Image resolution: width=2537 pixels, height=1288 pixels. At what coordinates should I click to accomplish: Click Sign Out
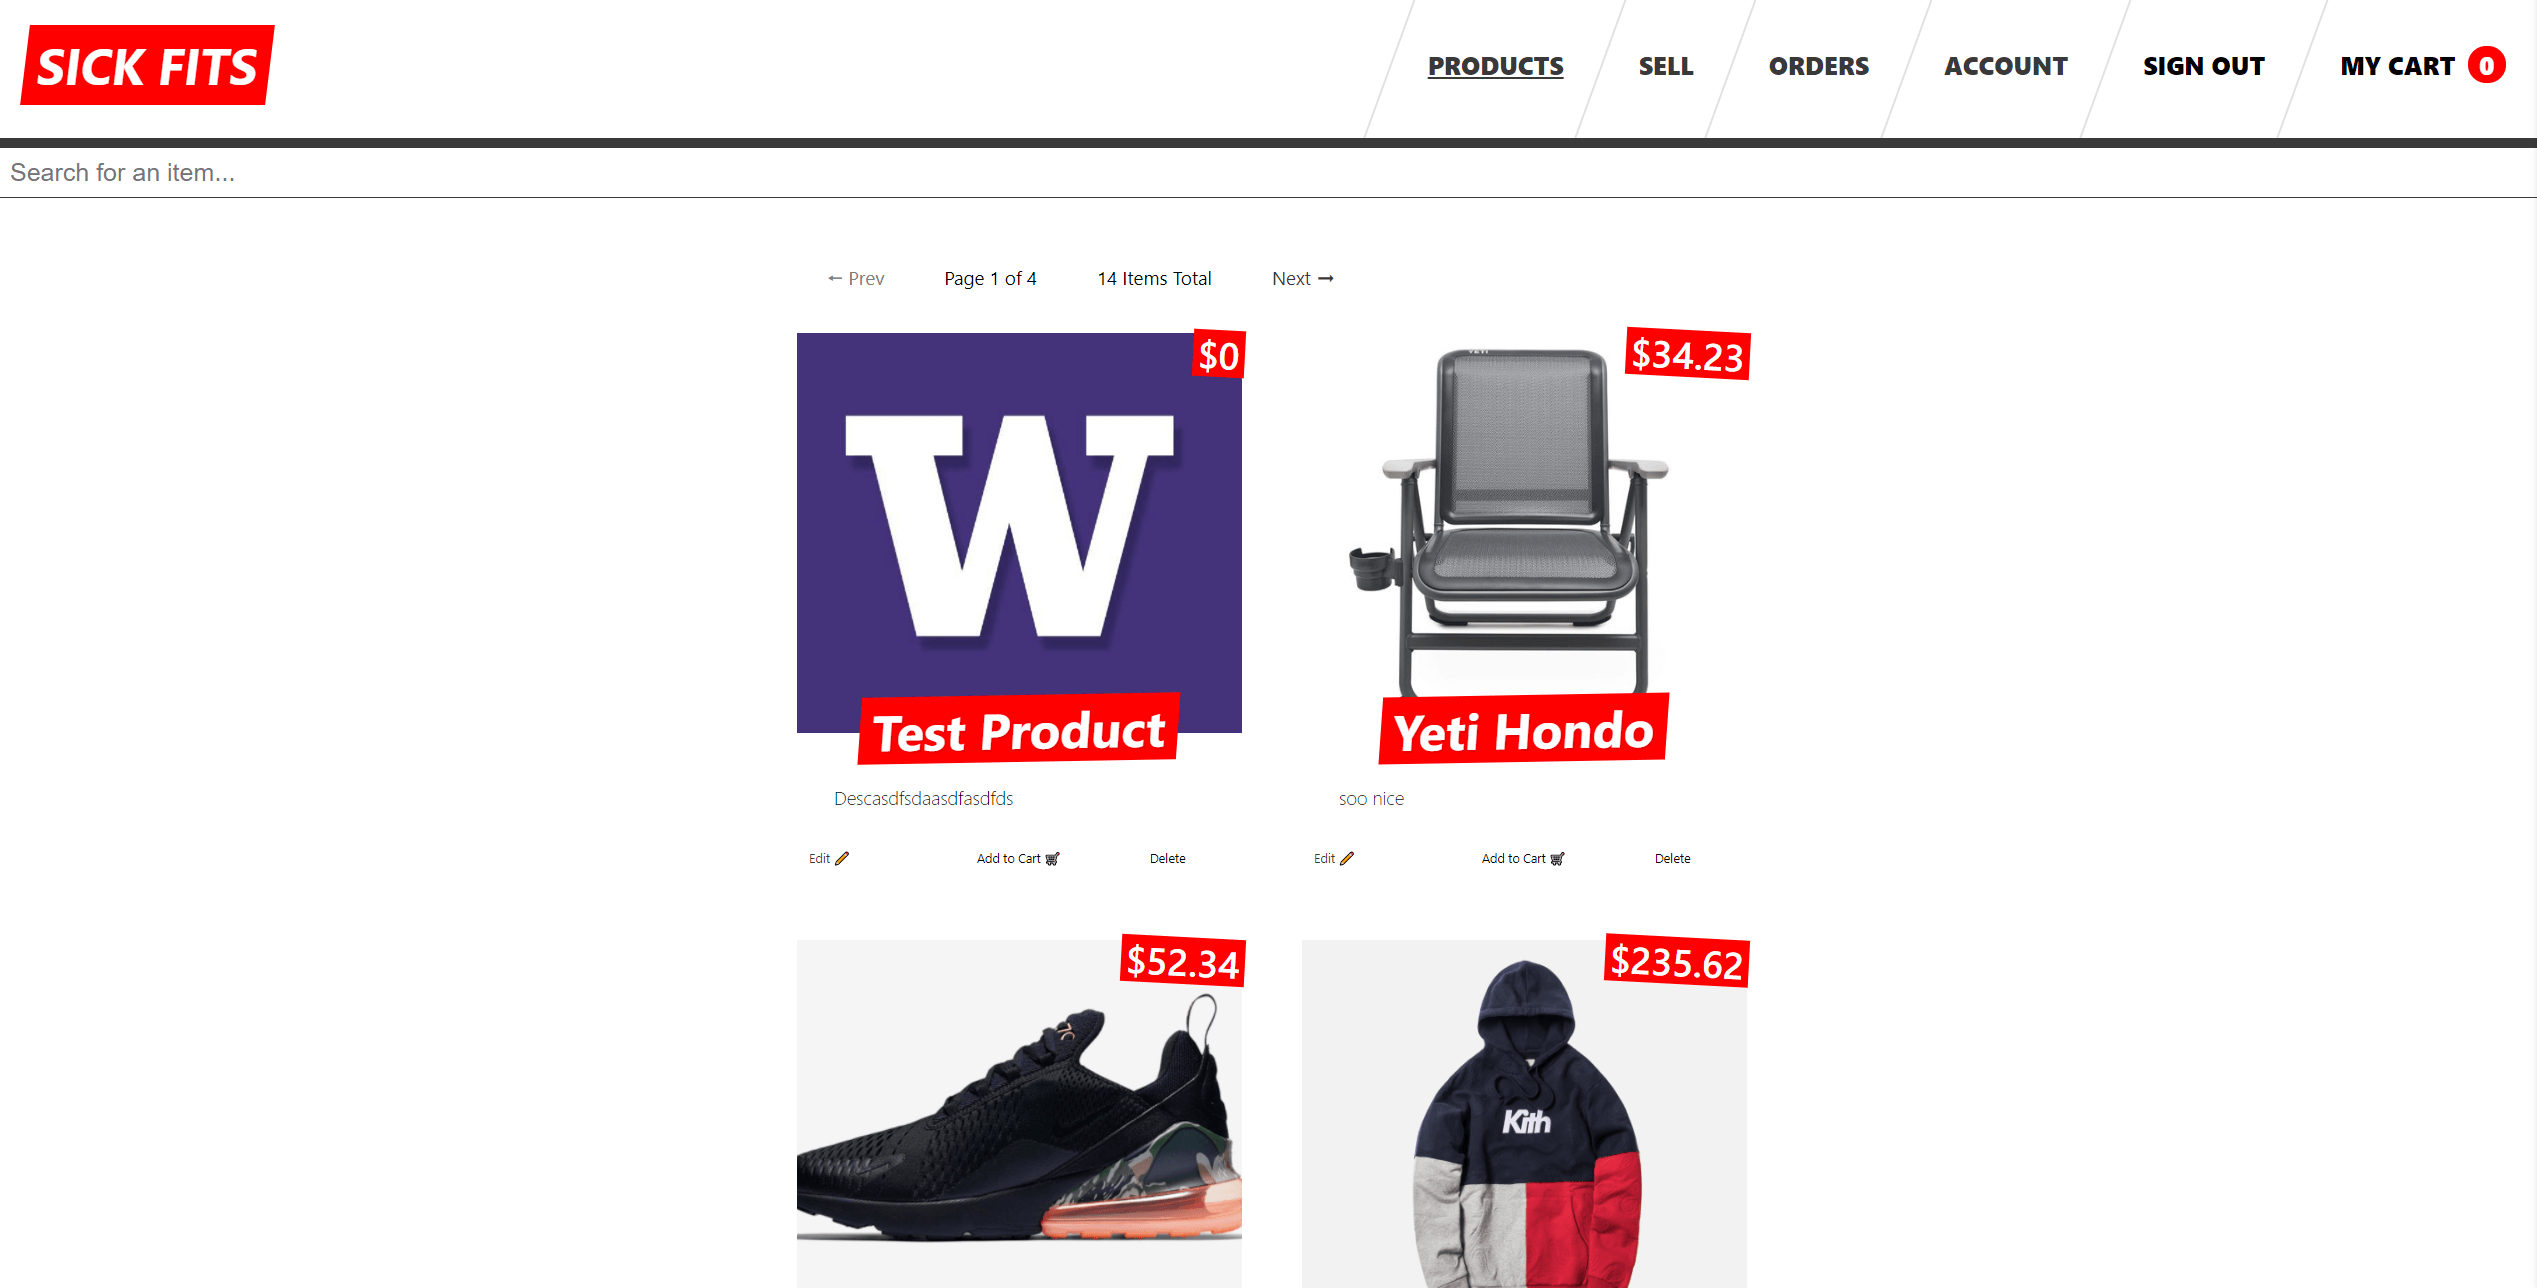click(x=2203, y=66)
